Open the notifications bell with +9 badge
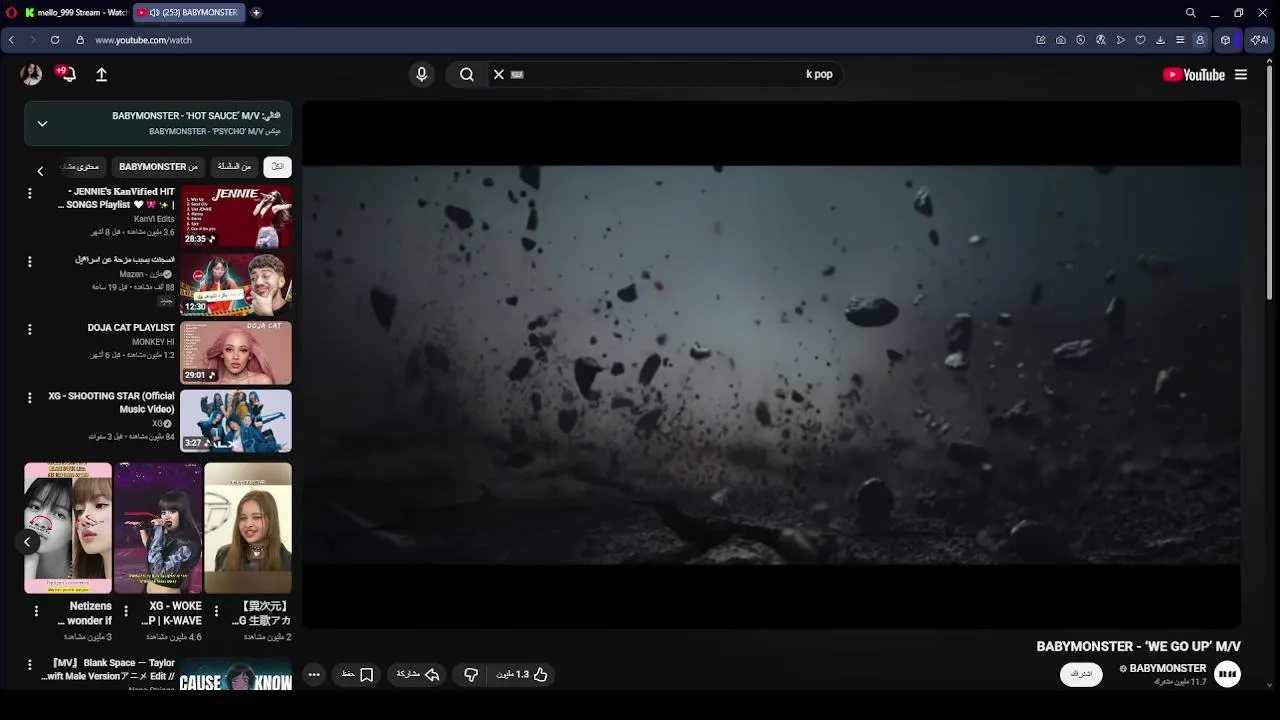Screen dimensions: 1280x720 point(68,74)
